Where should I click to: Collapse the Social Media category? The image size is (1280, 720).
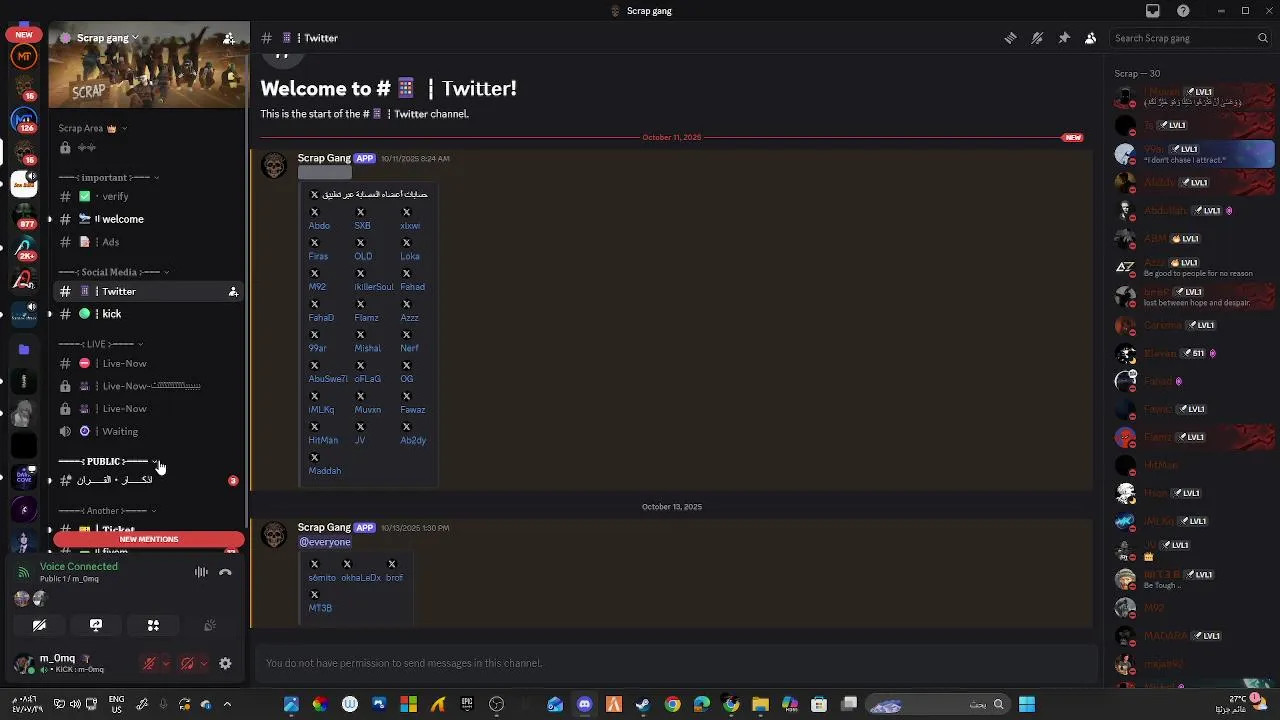coord(113,272)
